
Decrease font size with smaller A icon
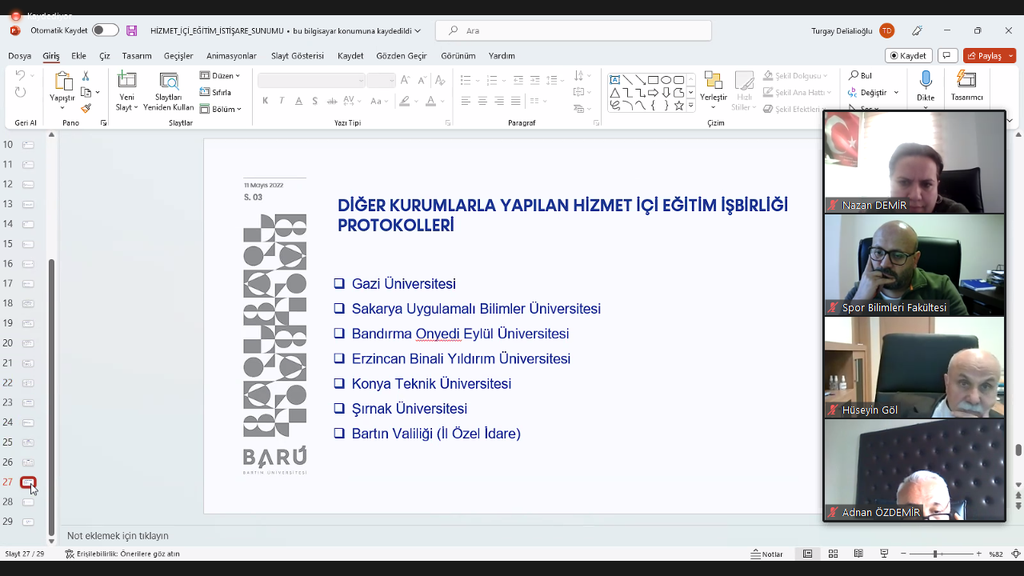tap(422, 80)
